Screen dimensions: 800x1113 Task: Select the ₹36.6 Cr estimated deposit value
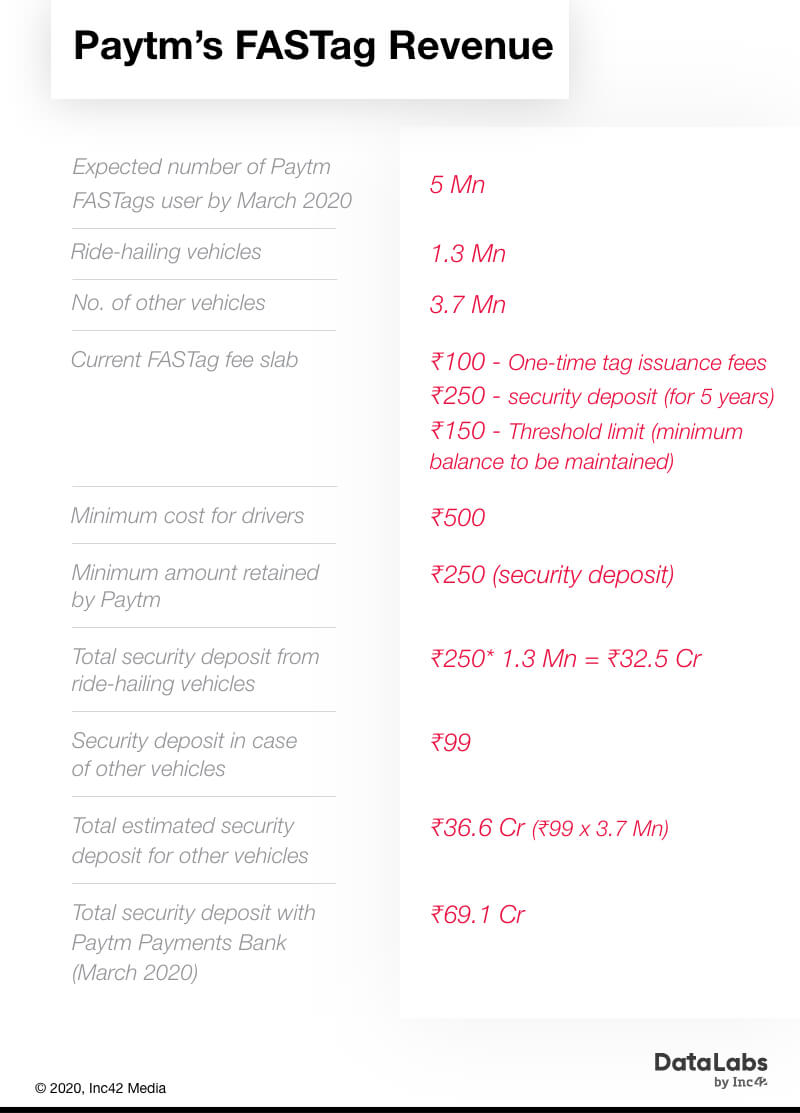point(477,828)
